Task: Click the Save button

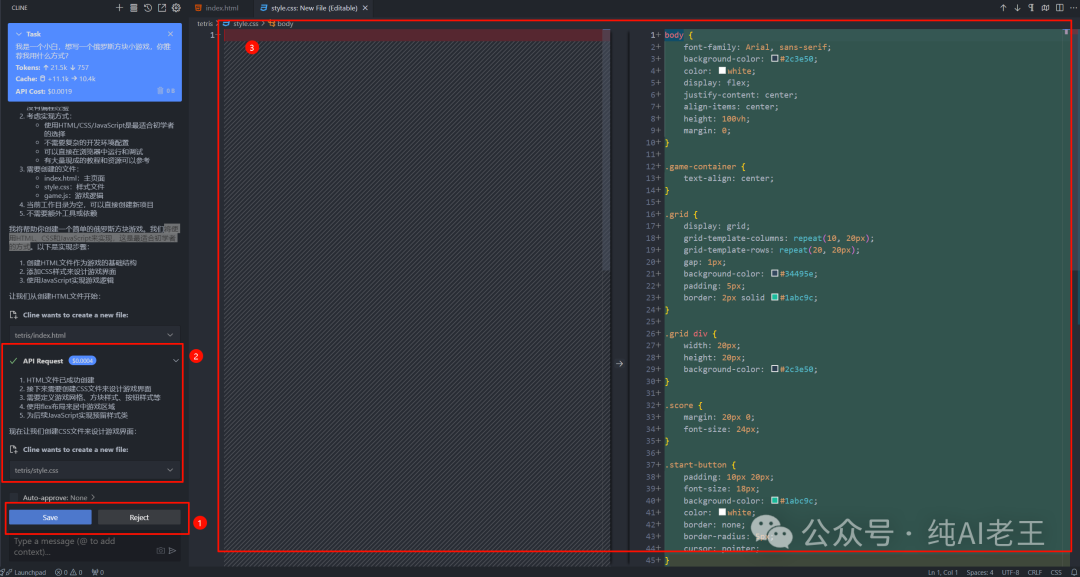Action: point(50,517)
